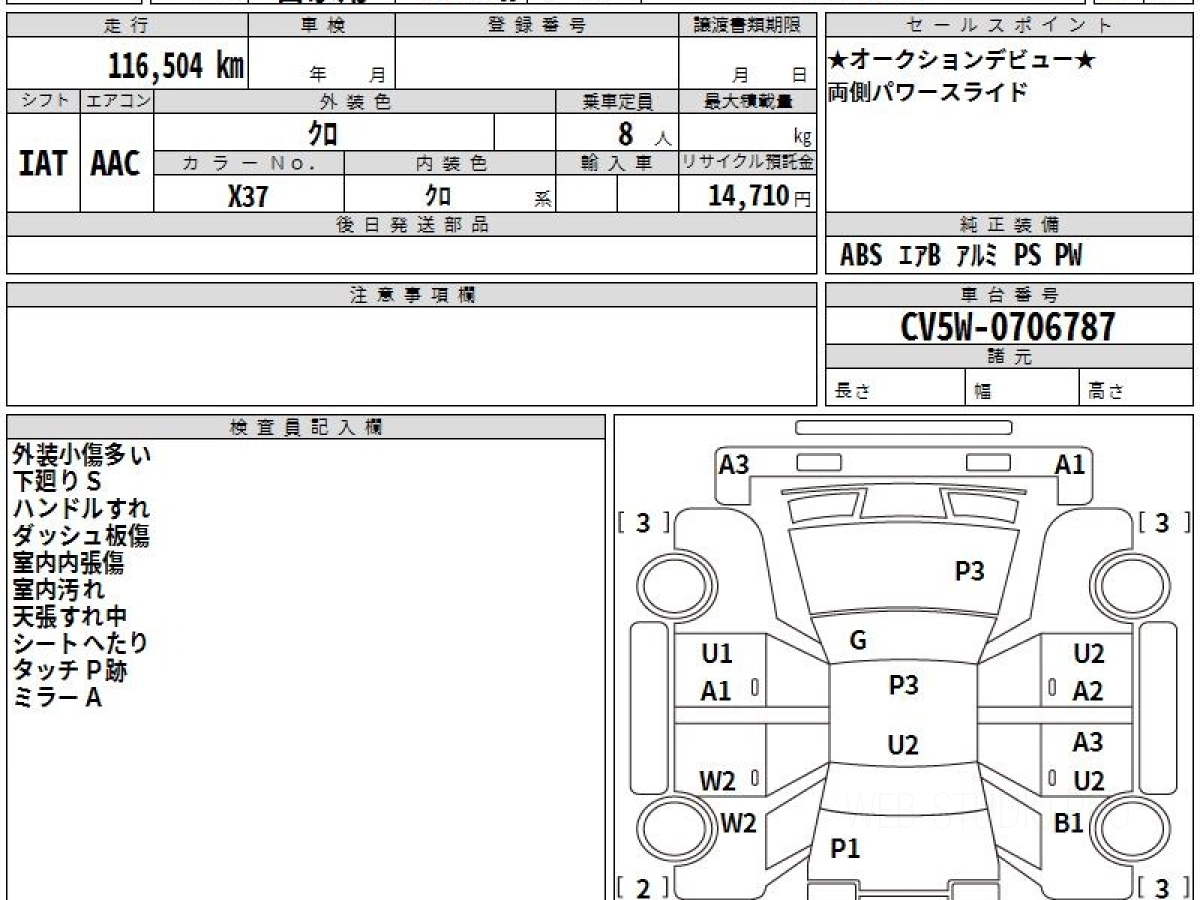1200x900 pixels.
Task: Select the inspector note ミラーA
Action: [57, 697]
